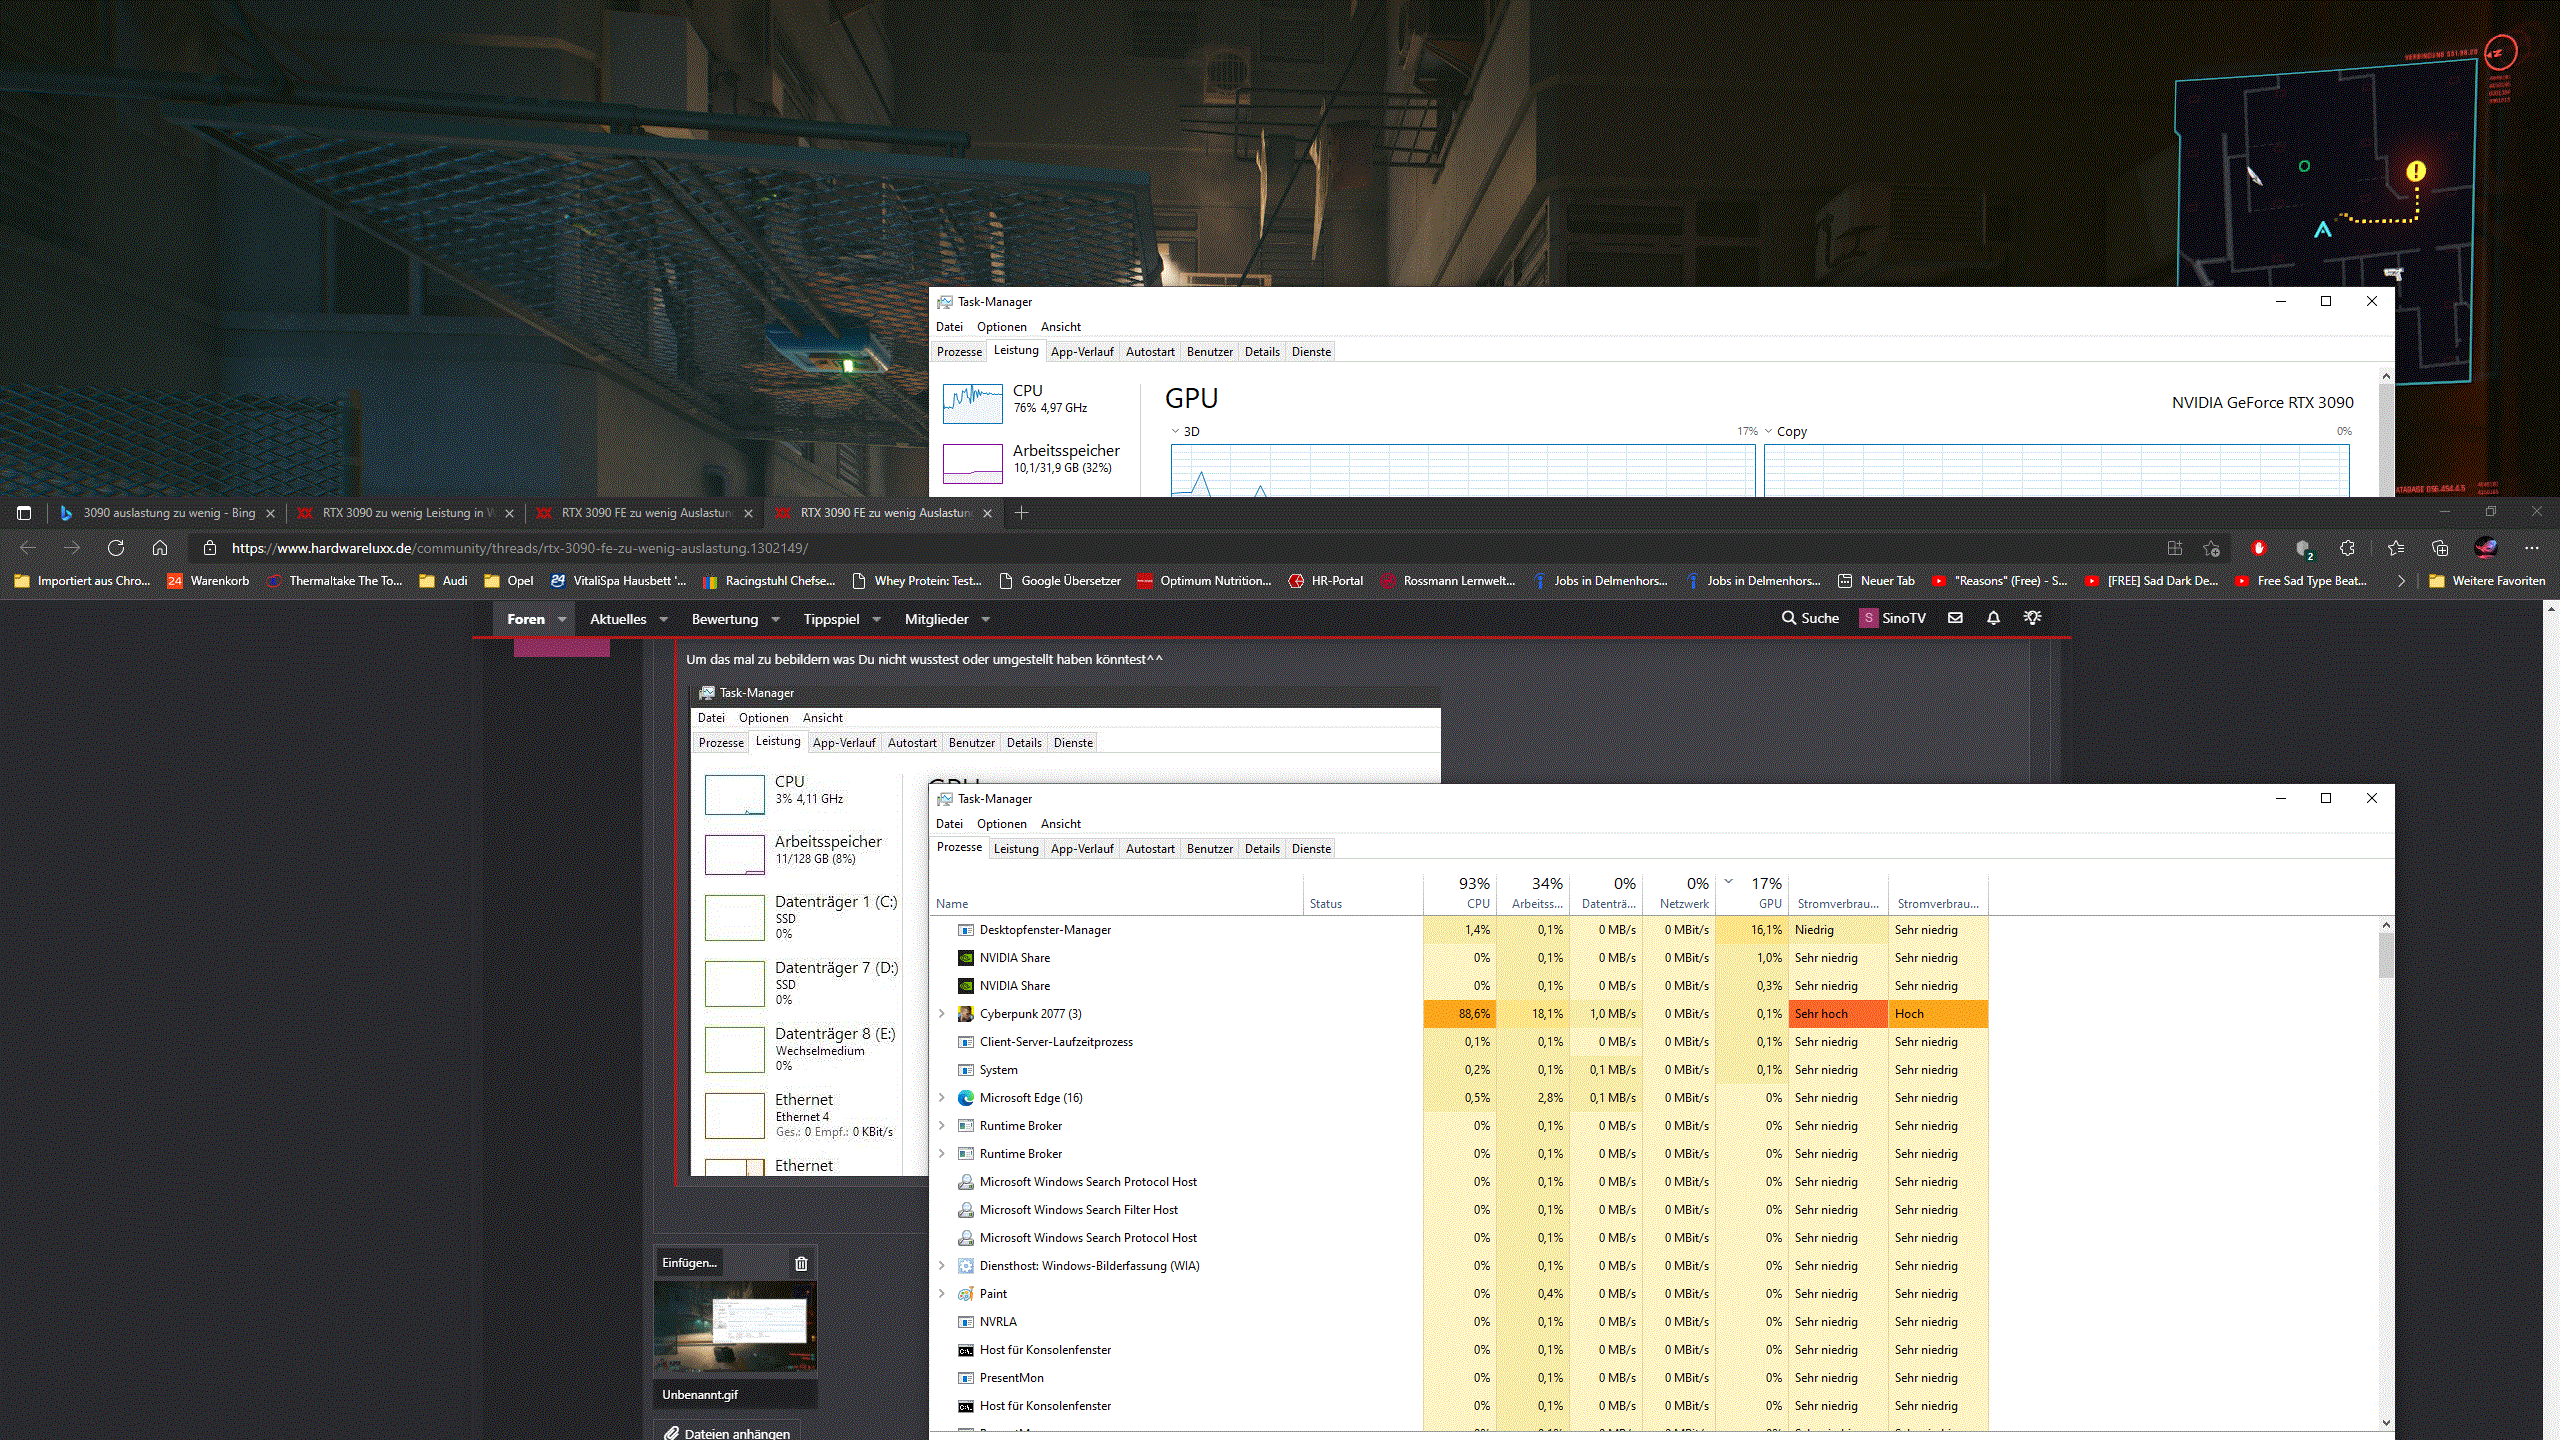Sort processes by GPU column header
Viewport: 2560px width, 1440px height.
(1752, 894)
